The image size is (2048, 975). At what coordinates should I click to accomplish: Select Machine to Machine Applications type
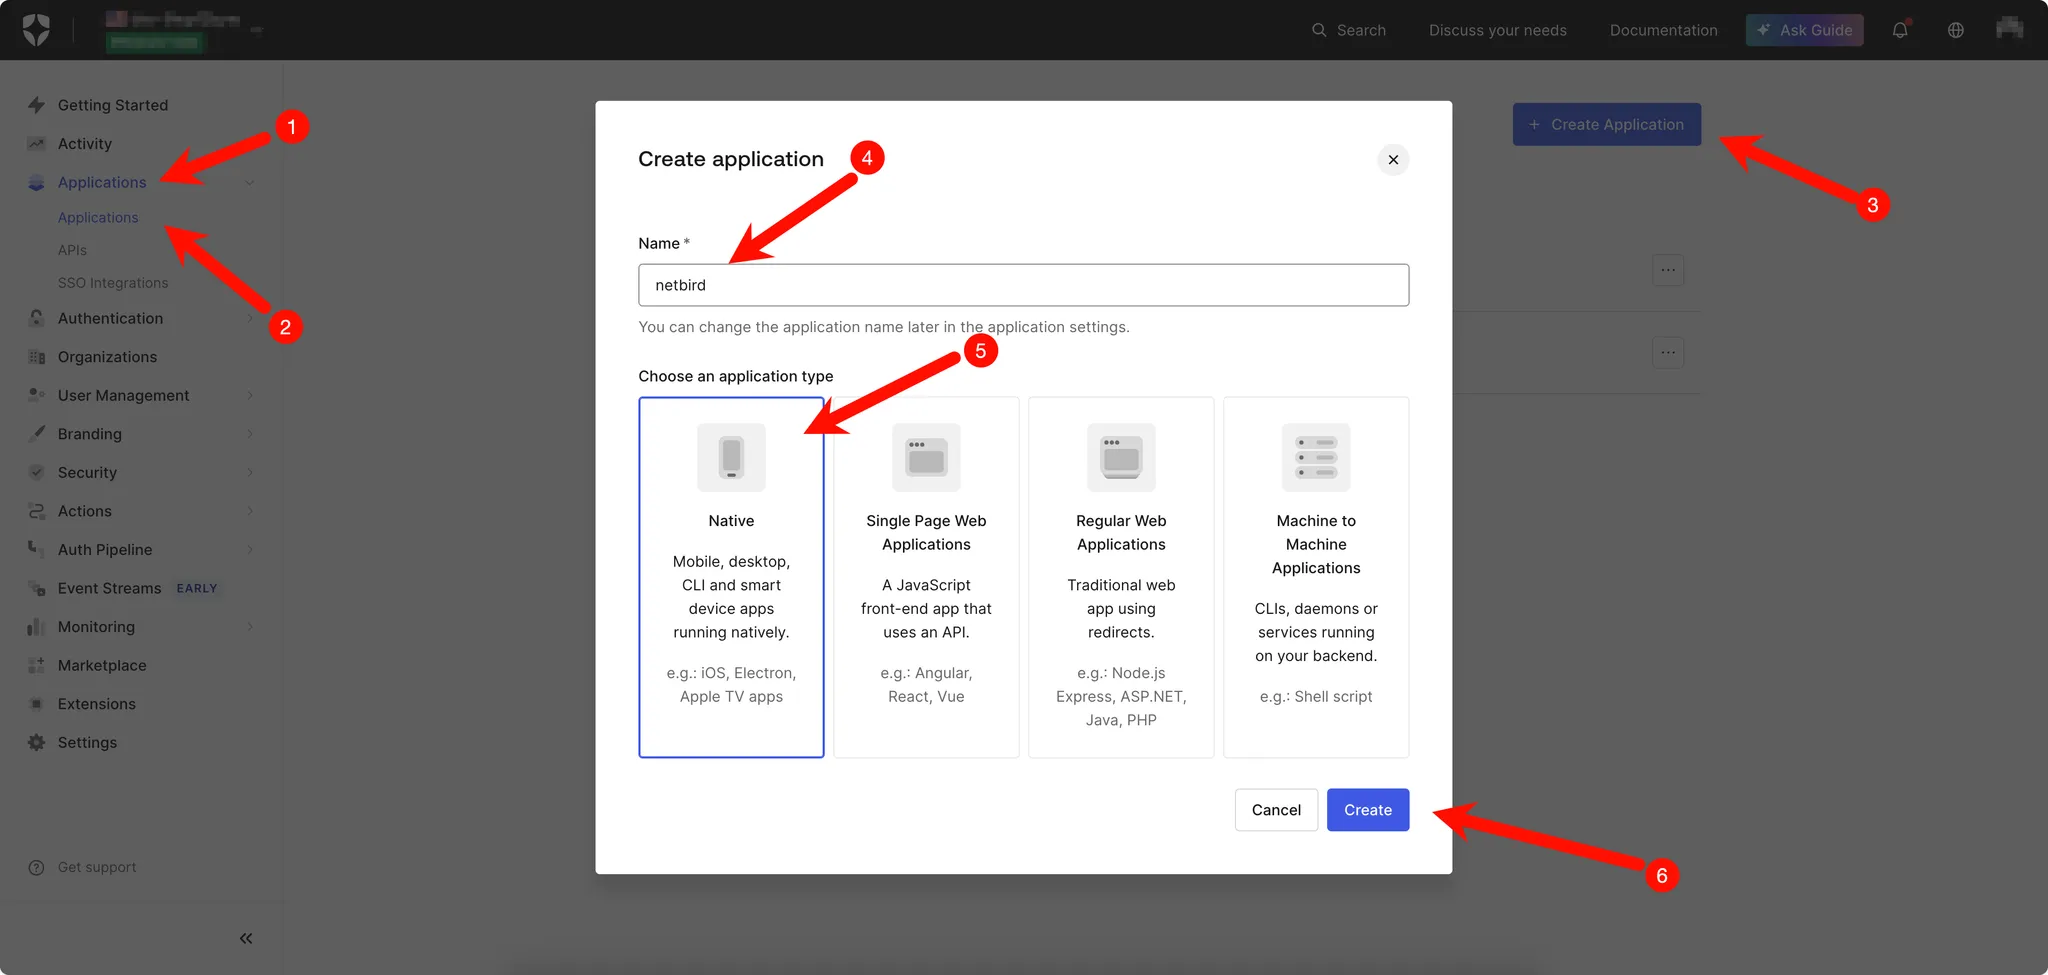tap(1316, 577)
